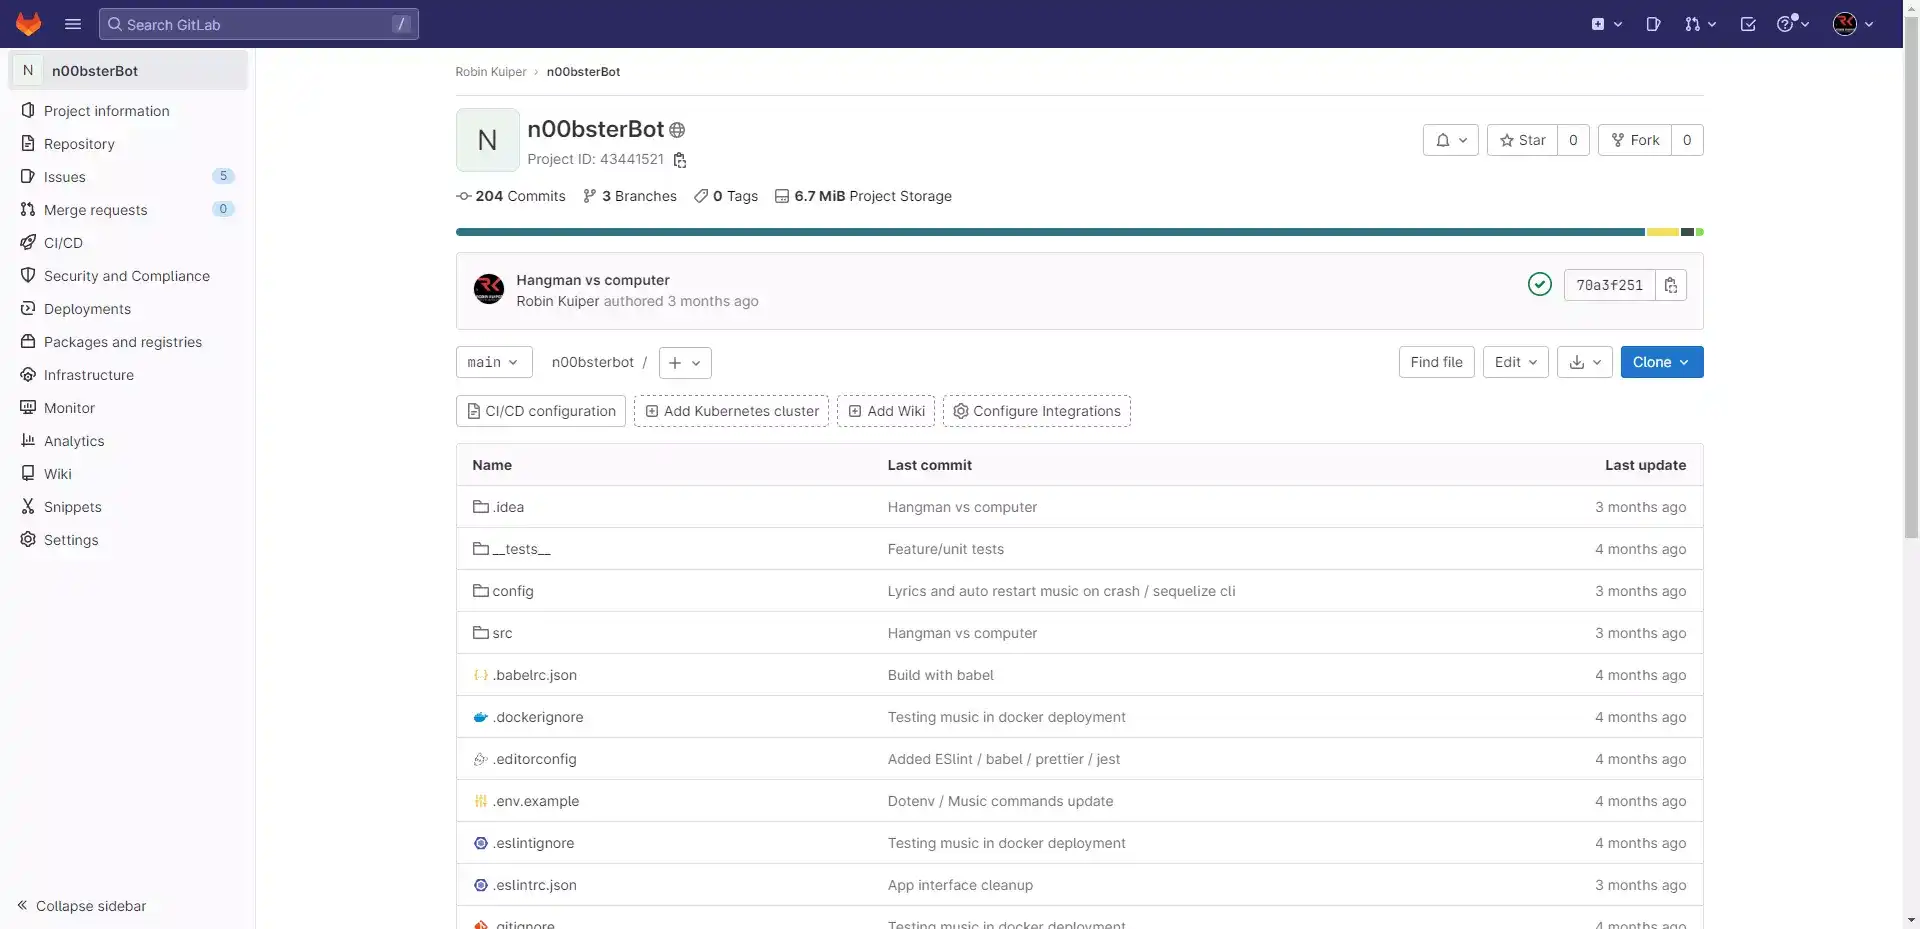The height and width of the screenshot is (929, 1920).
Task: Open the add file plus dropdown
Action: (x=685, y=363)
